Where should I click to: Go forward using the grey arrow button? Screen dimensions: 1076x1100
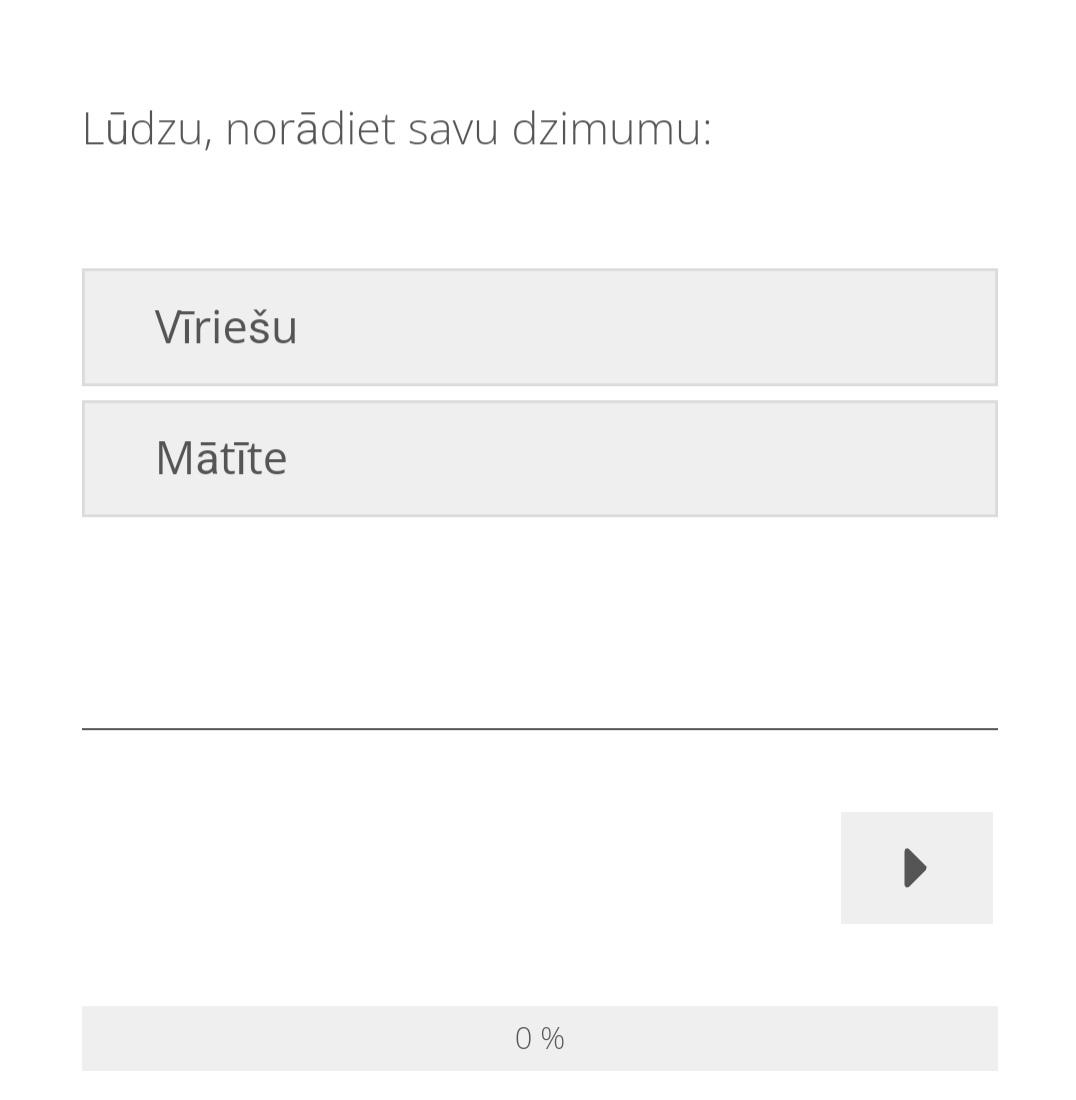(916, 868)
